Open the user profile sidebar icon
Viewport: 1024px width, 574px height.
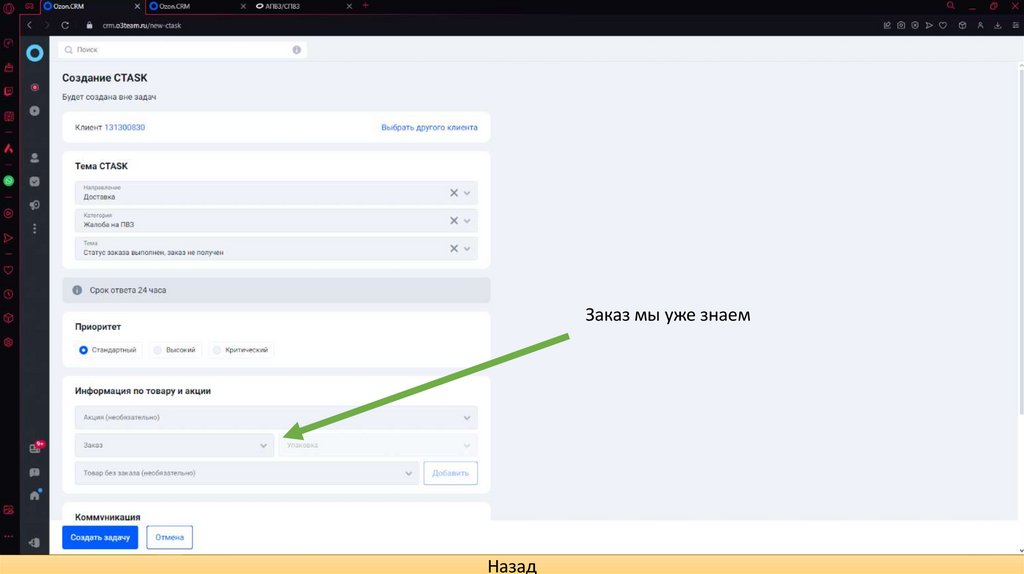[35, 158]
